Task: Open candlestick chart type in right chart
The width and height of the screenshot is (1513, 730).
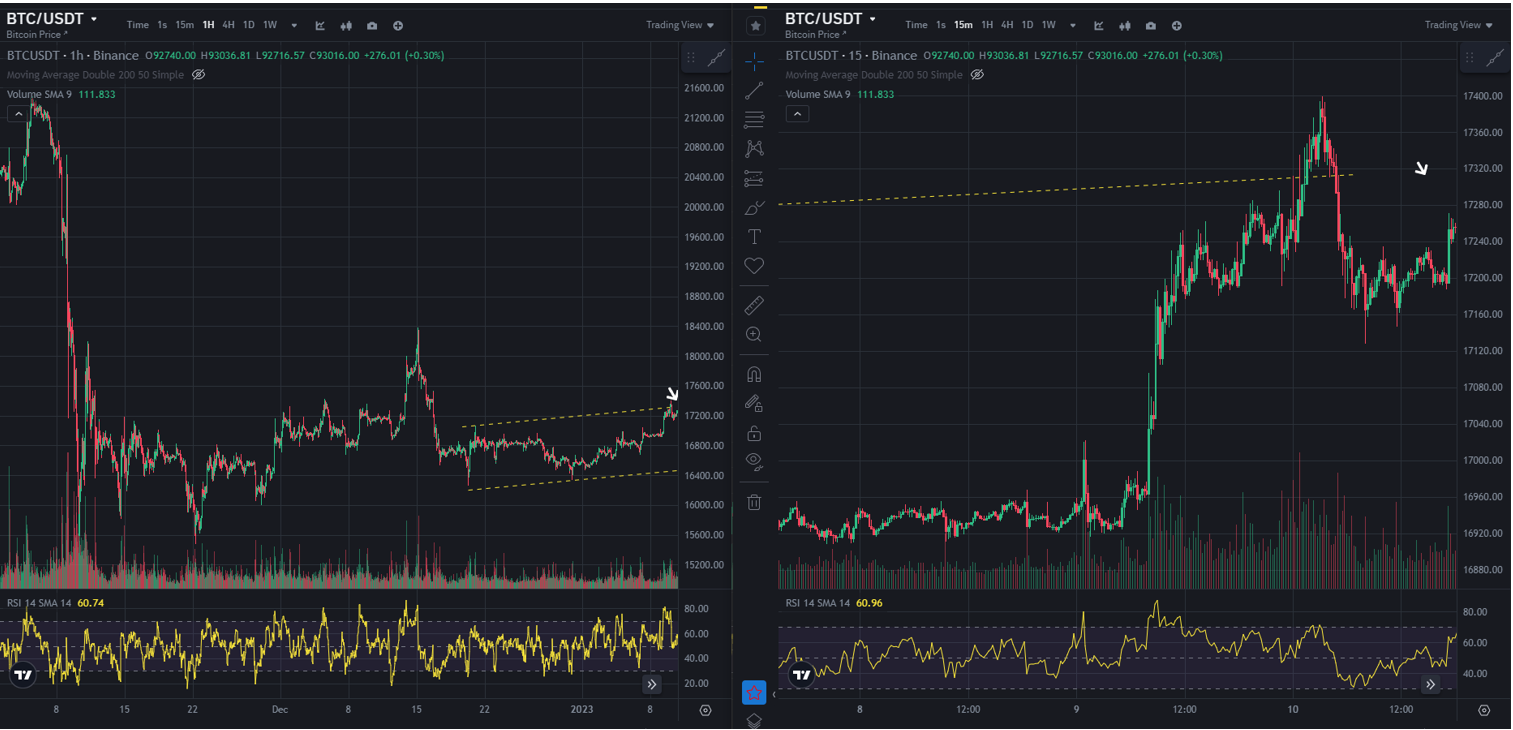Action: 1125,25
